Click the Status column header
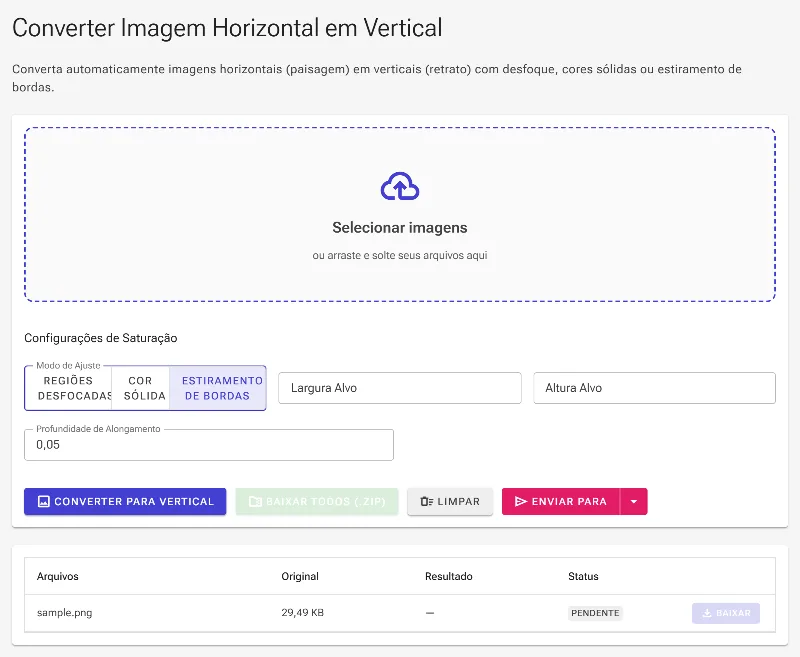The image size is (800, 657). coord(583,576)
